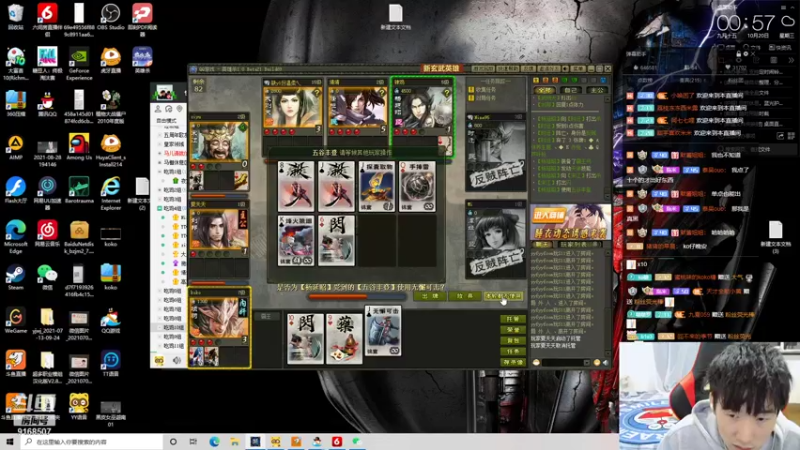The height and width of the screenshot is (450, 800).
Task: Launch GeForce Experience from the desktop
Action: click(79, 64)
